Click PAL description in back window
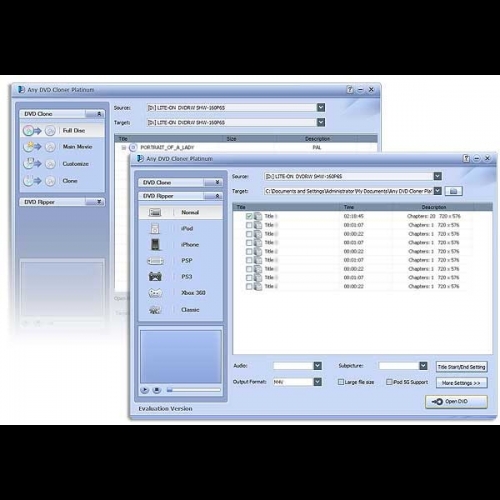Screen dimensions: 500x500 click(x=317, y=147)
